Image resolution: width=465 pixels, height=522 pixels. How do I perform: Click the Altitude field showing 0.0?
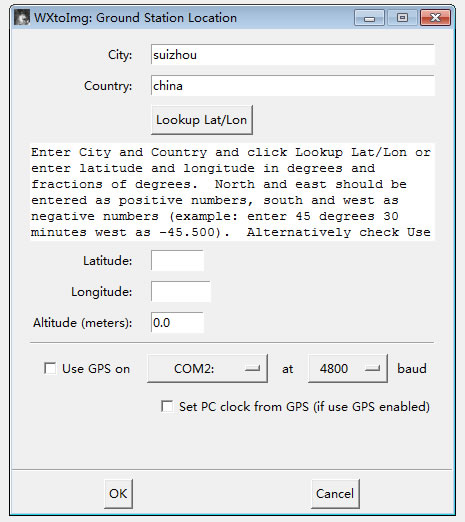pyautogui.click(x=177, y=323)
